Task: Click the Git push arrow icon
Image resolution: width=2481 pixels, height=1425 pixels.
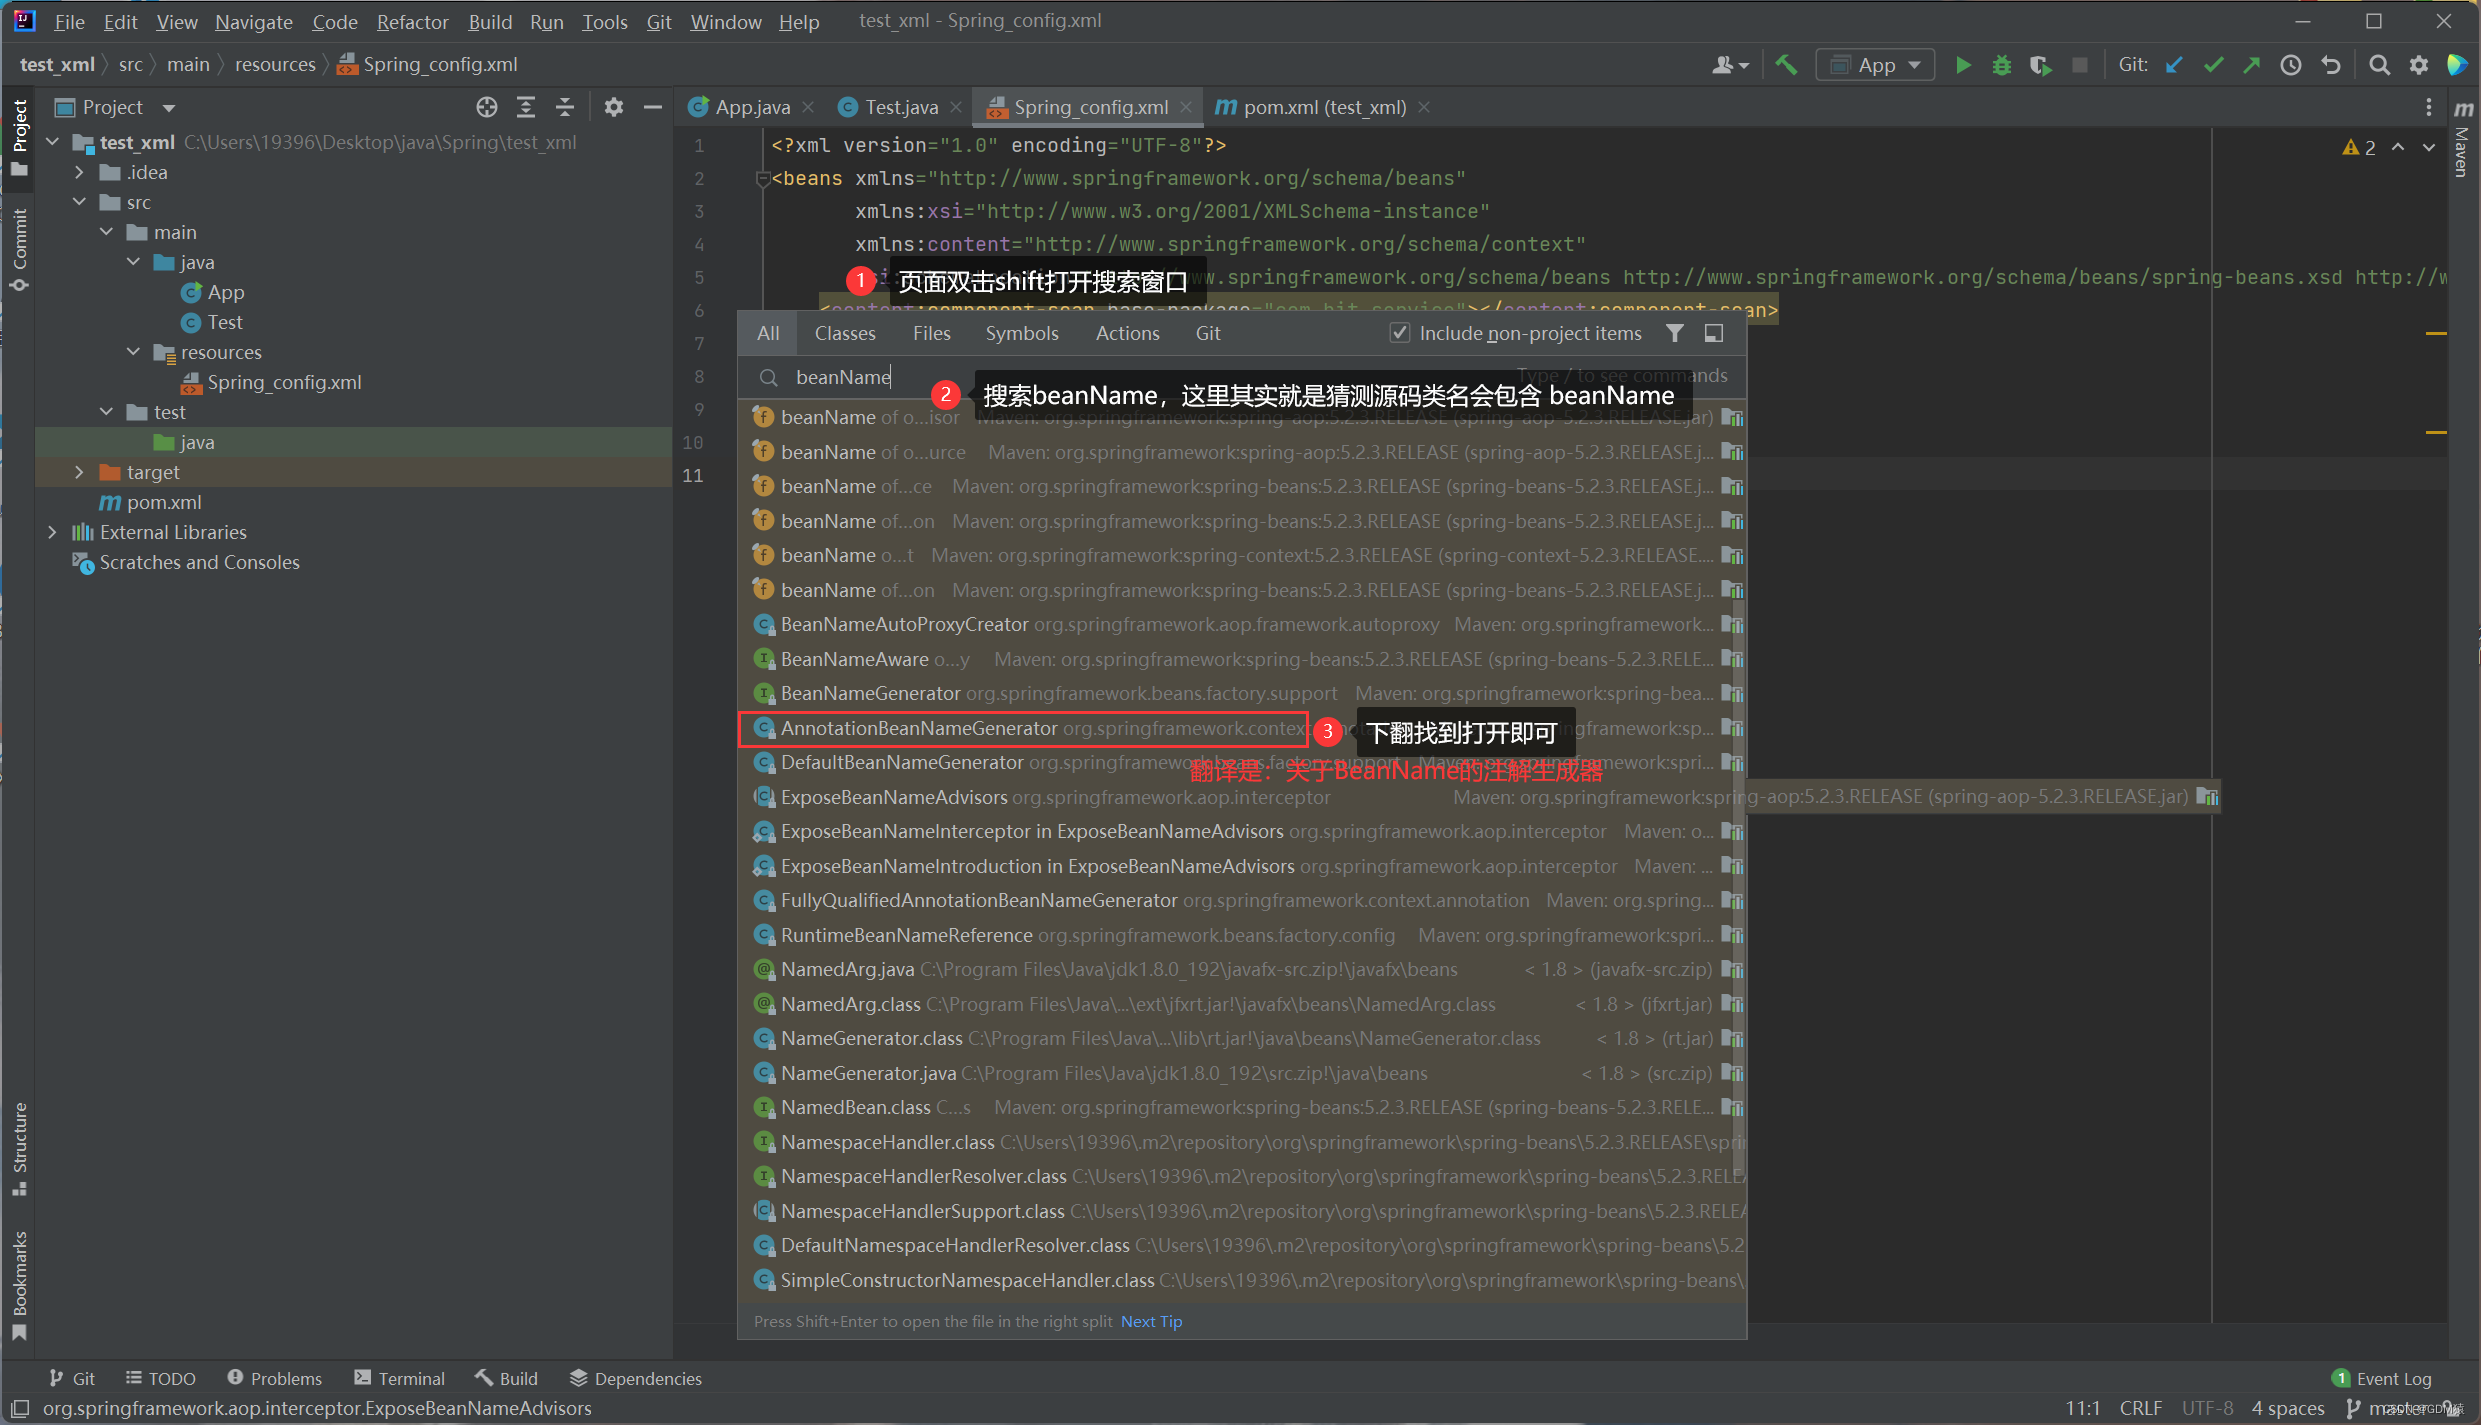Action: tap(2251, 65)
